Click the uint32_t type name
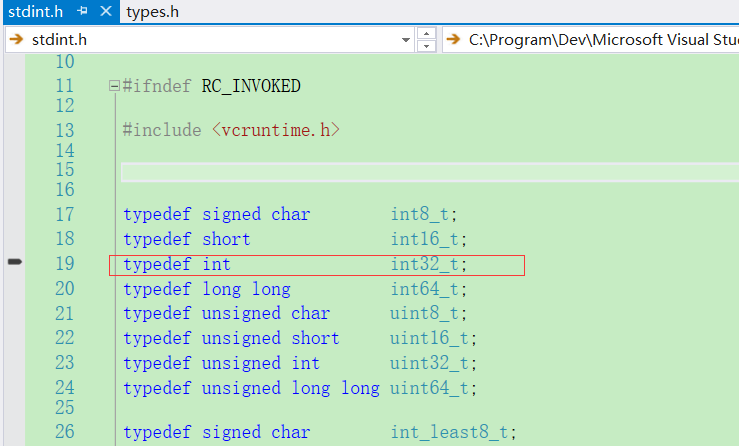 pyautogui.click(x=429, y=363)
